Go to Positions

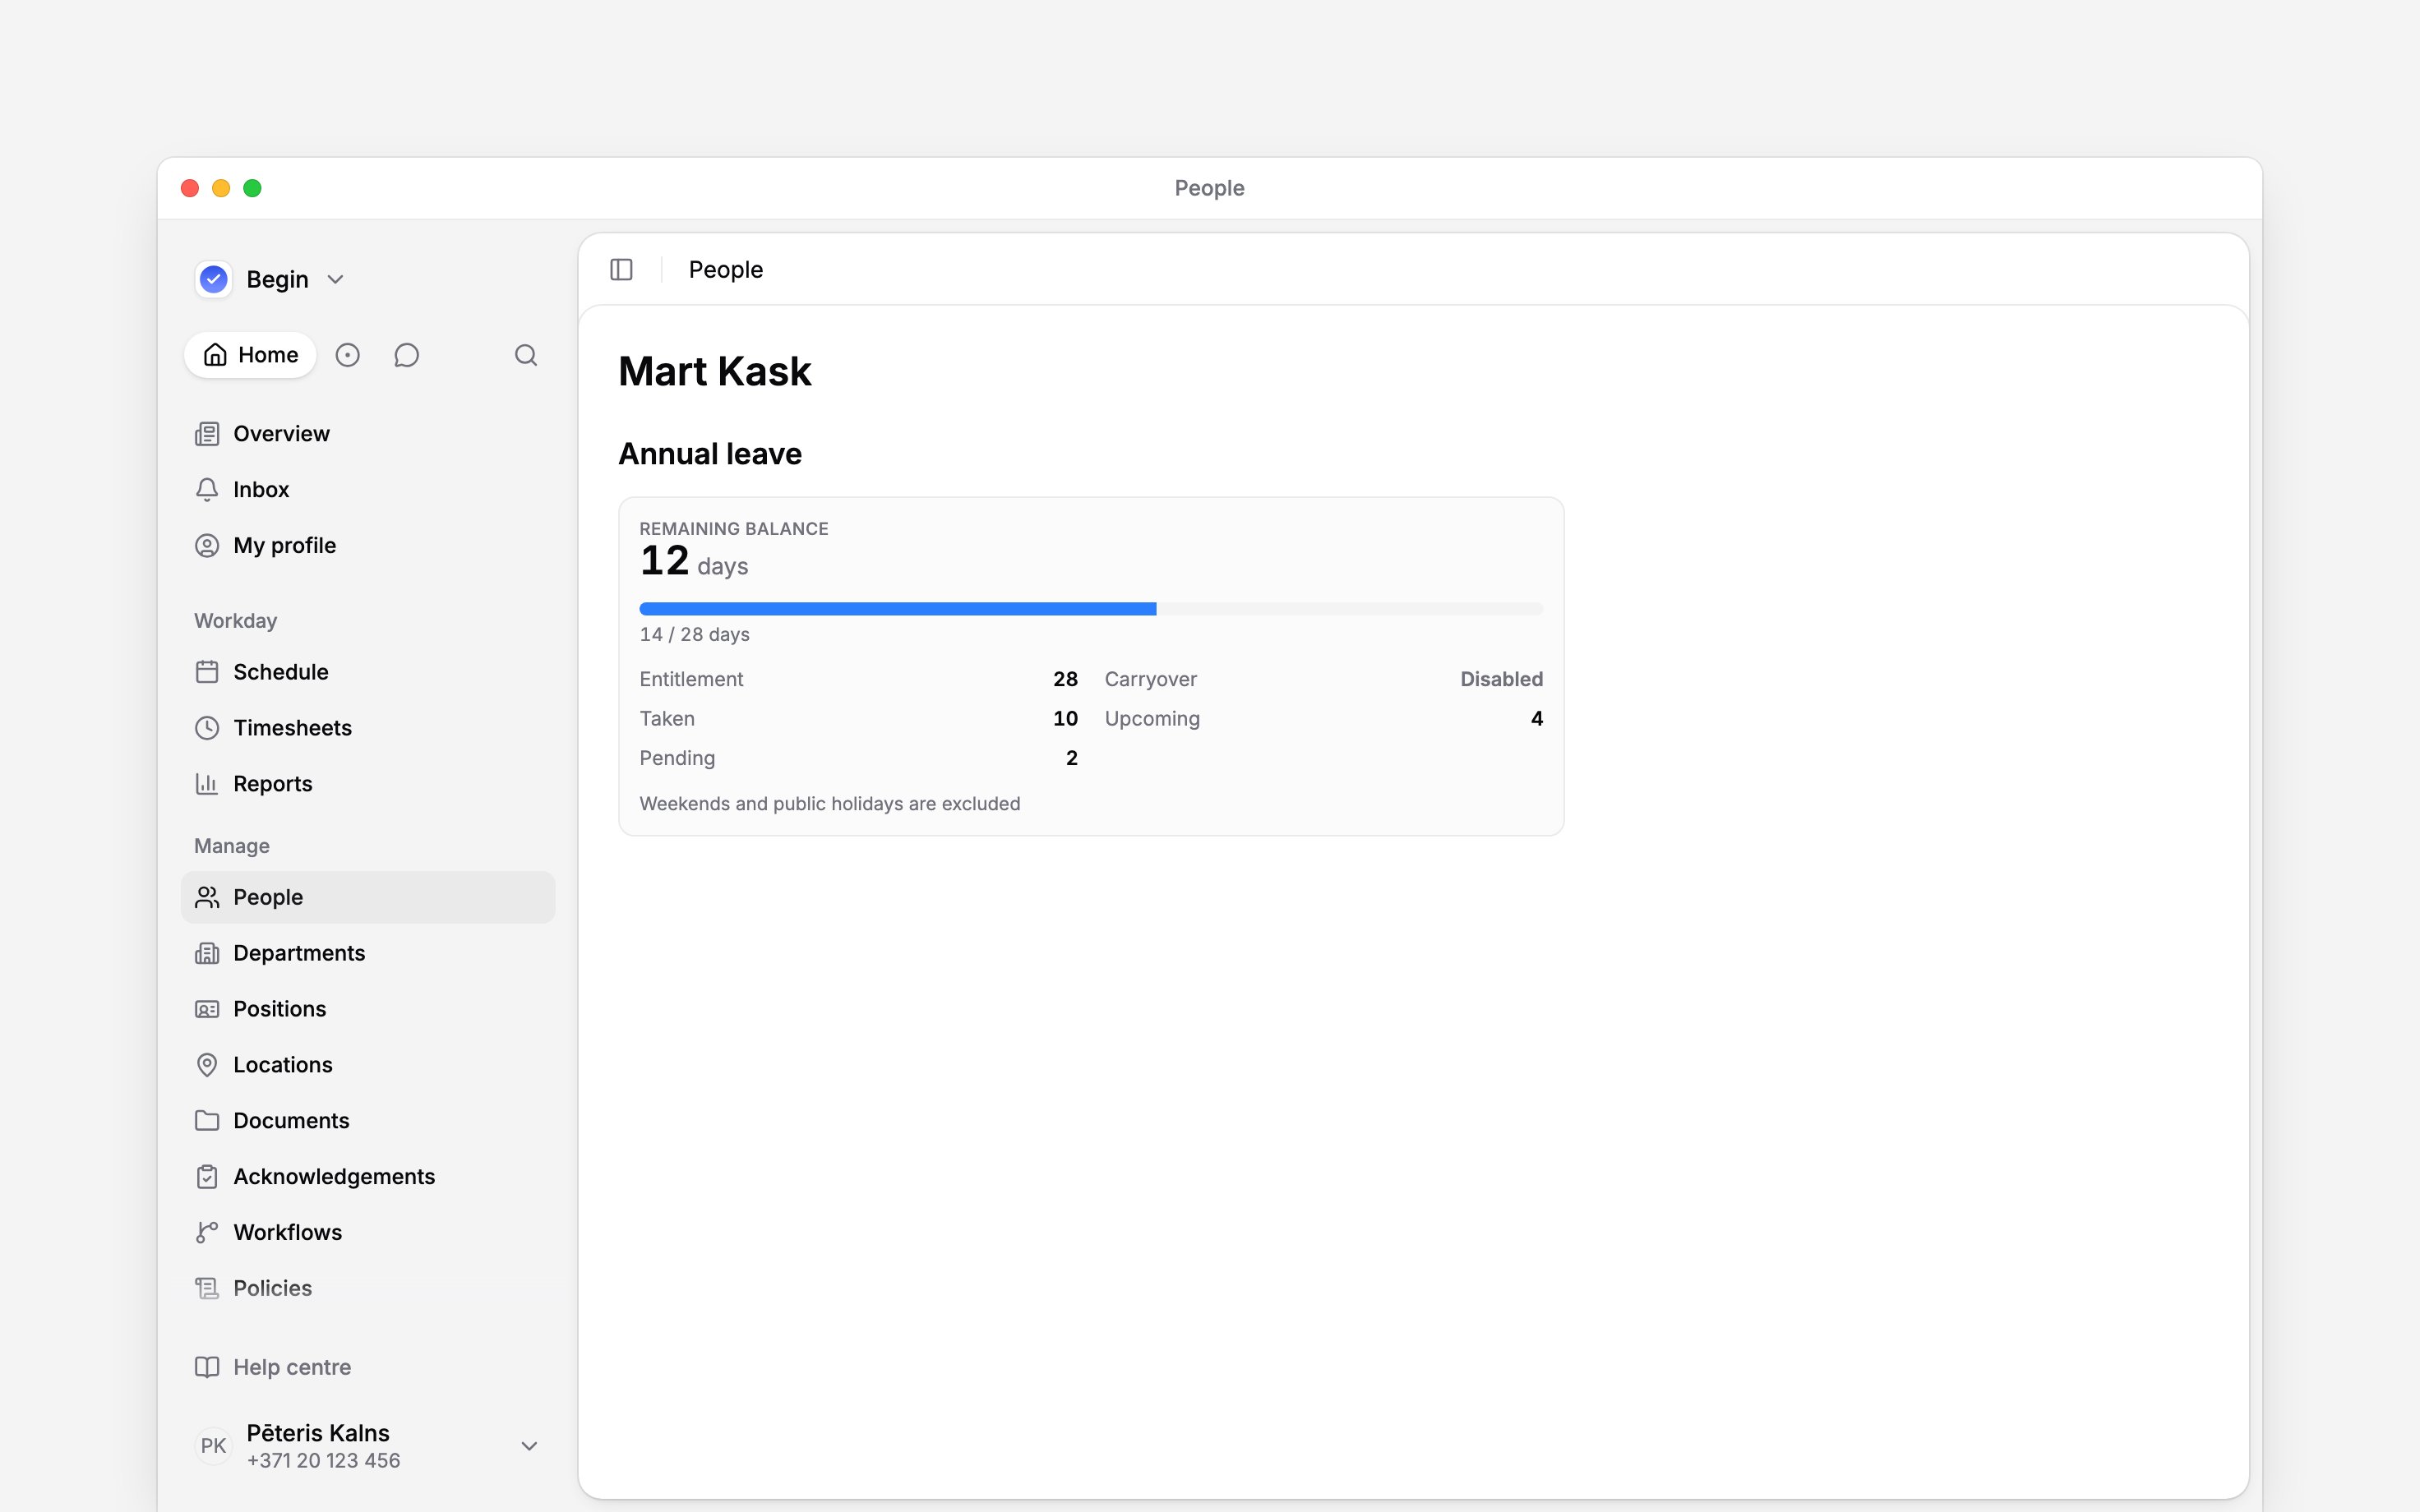[368, 1009]
